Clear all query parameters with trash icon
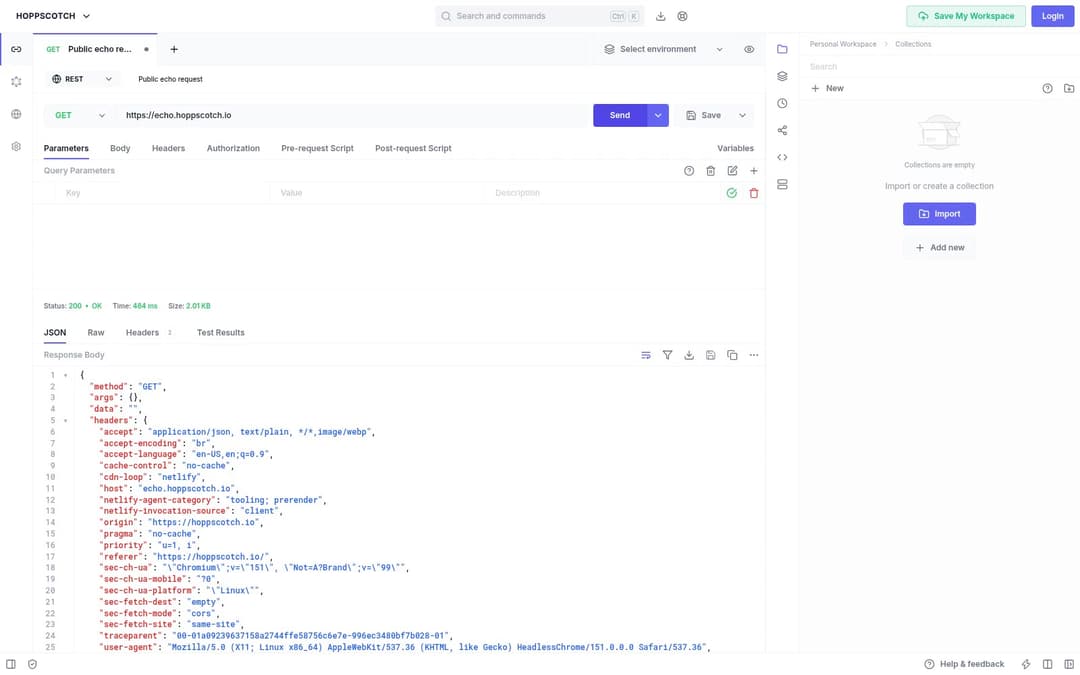 pos(710,171)
